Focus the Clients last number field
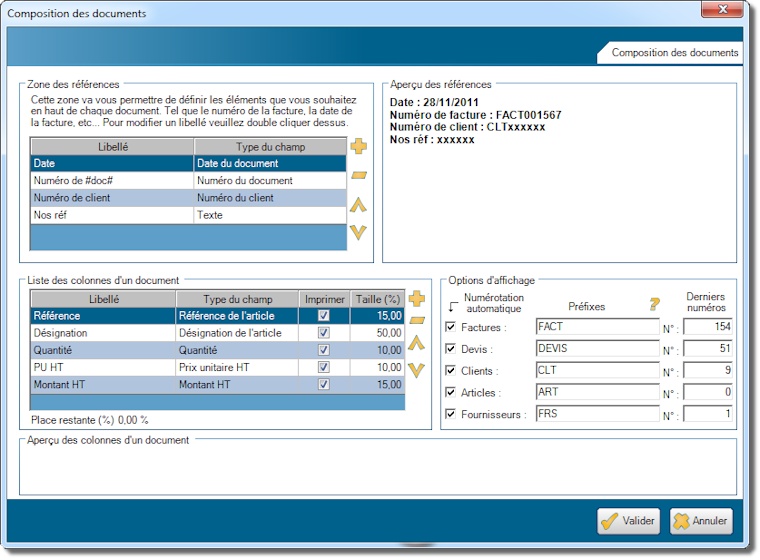This screenshot has width=760, height=560. (x=707, y=371)
